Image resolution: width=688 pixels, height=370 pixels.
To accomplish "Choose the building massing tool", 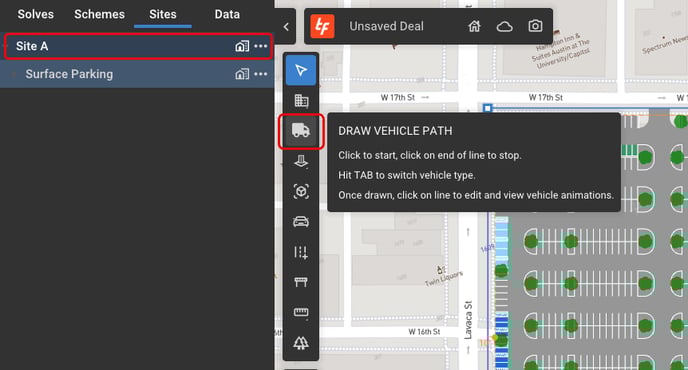I will [x=301, y=101].
